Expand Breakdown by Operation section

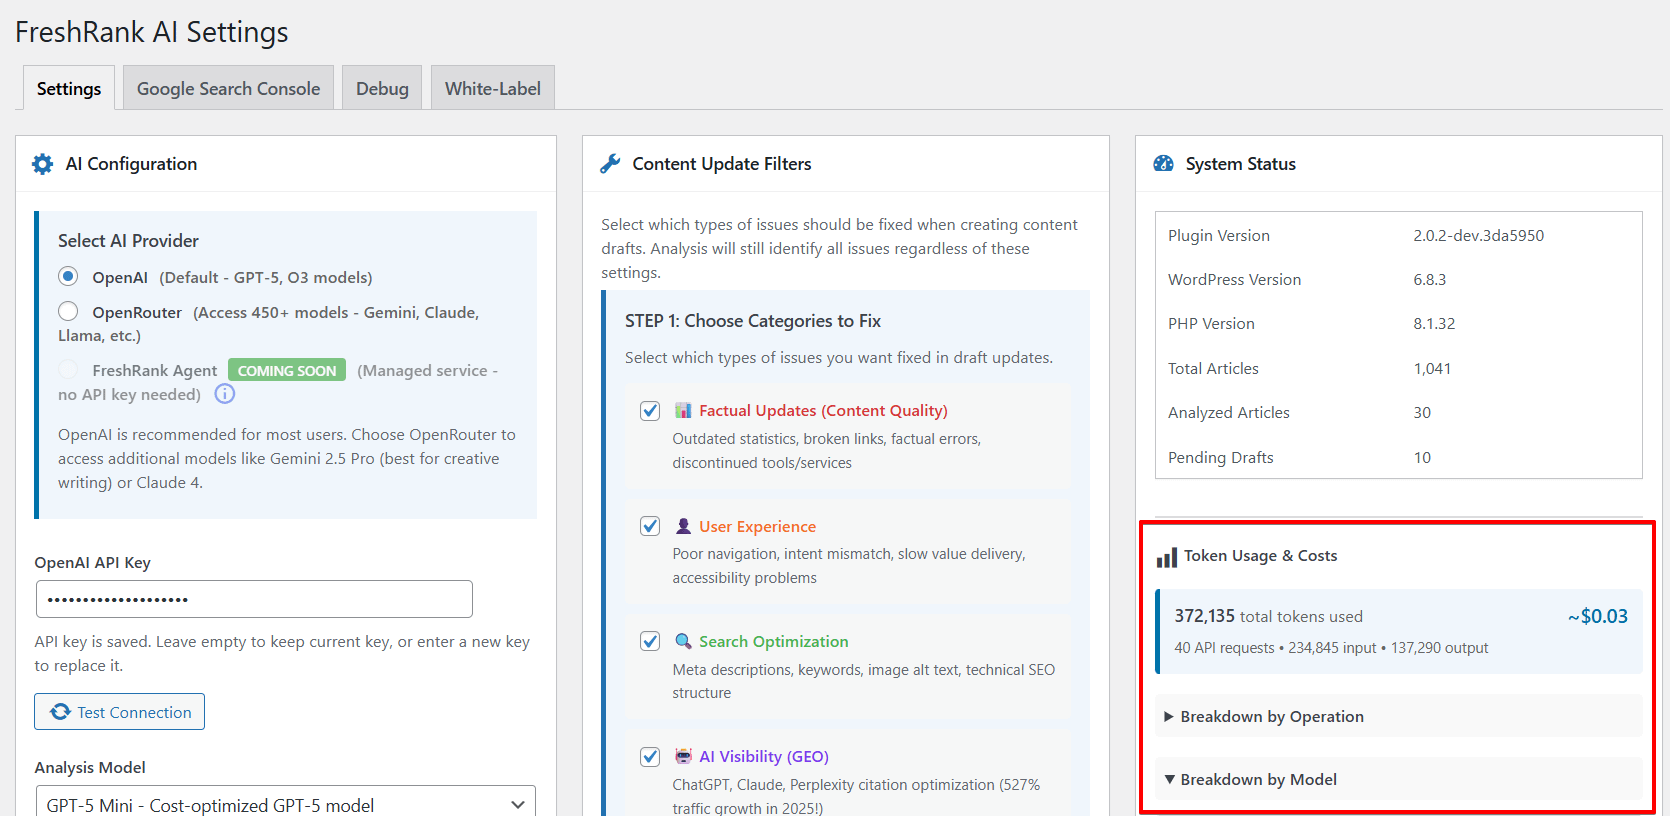pyautogui.click(x=1398, y=716)
